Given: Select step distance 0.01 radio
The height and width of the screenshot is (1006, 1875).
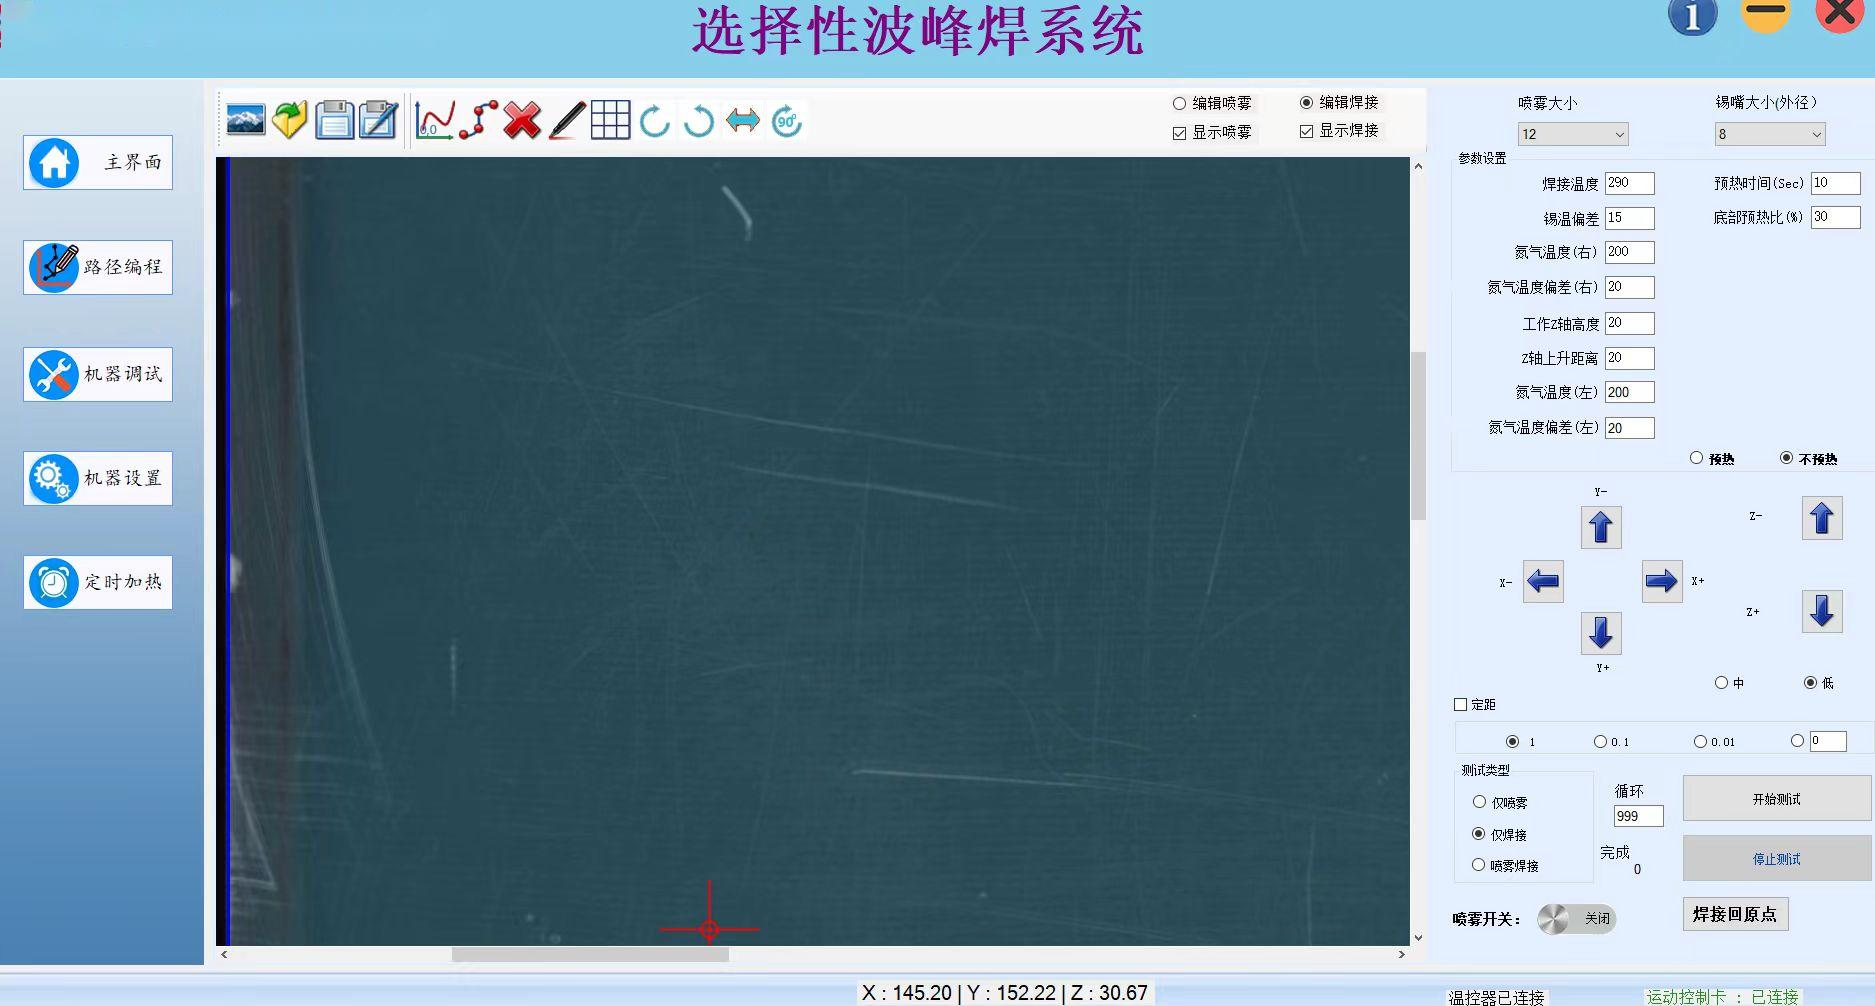Looking at the screenshot, I should 1700,742.
